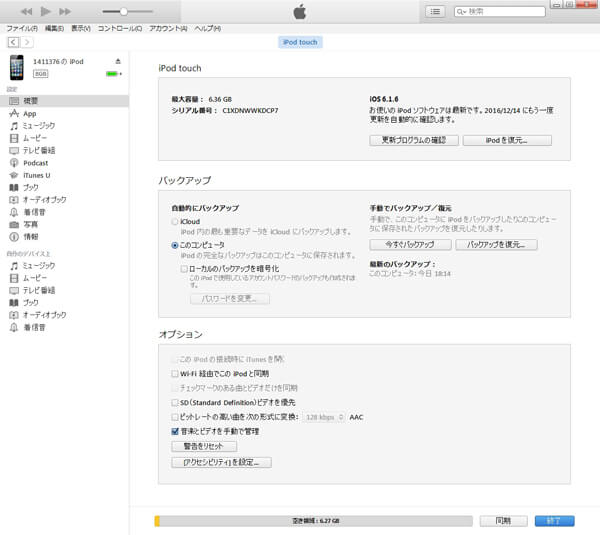Select the iPod touch tab
This screenshot has height=535, width=600.
(x=300, y=42)
